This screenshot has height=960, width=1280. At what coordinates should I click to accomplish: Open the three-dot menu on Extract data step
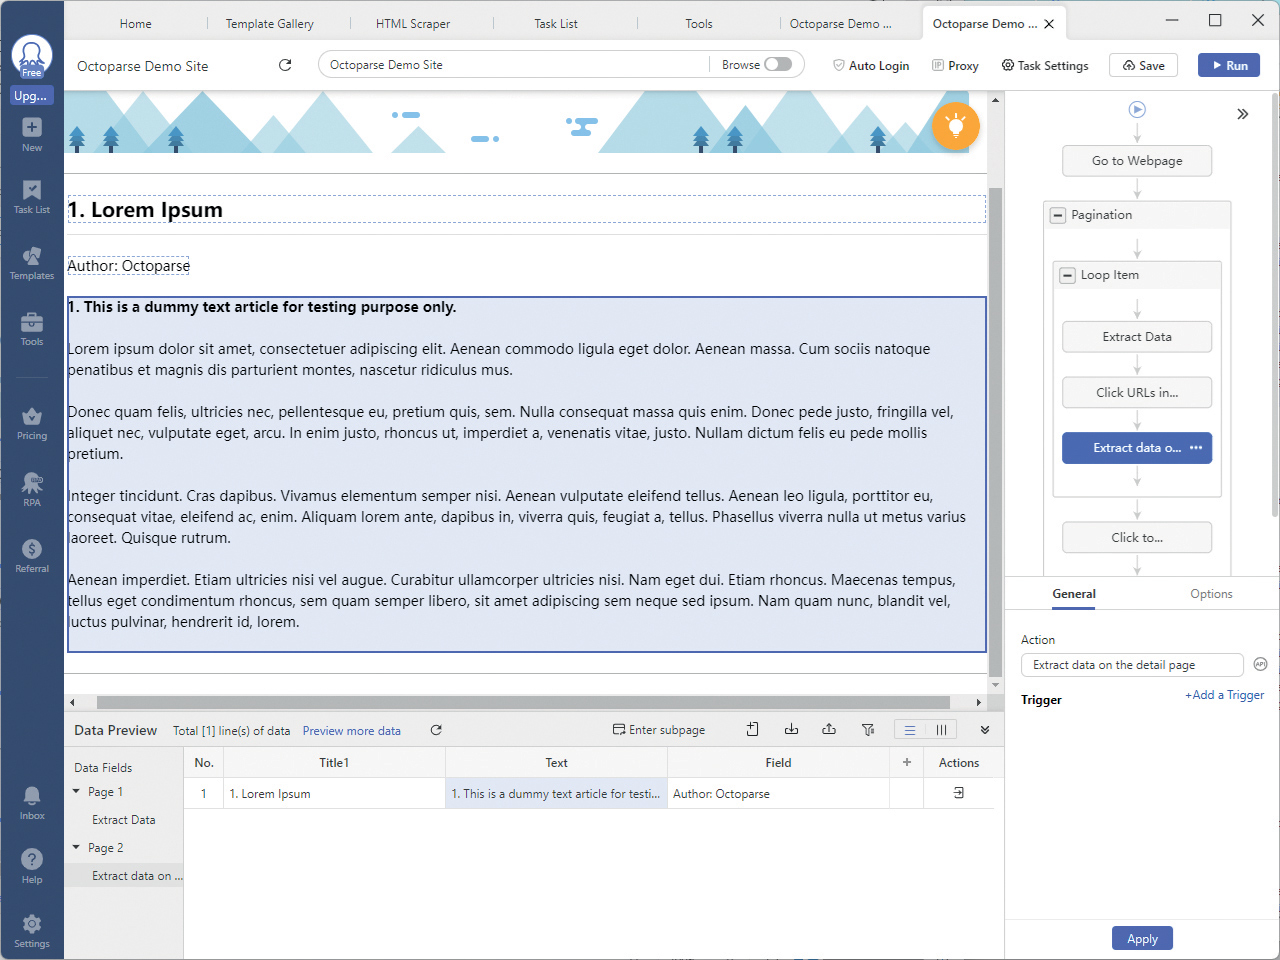pyautogui.click(x=1196, y=448)
